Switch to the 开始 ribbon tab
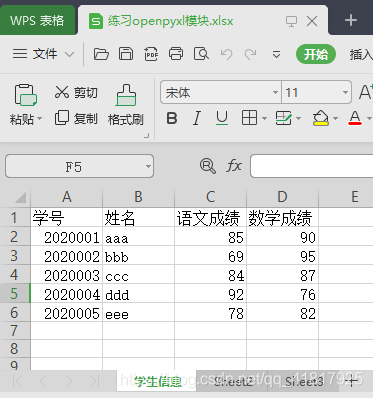This screenshot has height=398, width=373. pyautogui.click(x=316, y=54)
